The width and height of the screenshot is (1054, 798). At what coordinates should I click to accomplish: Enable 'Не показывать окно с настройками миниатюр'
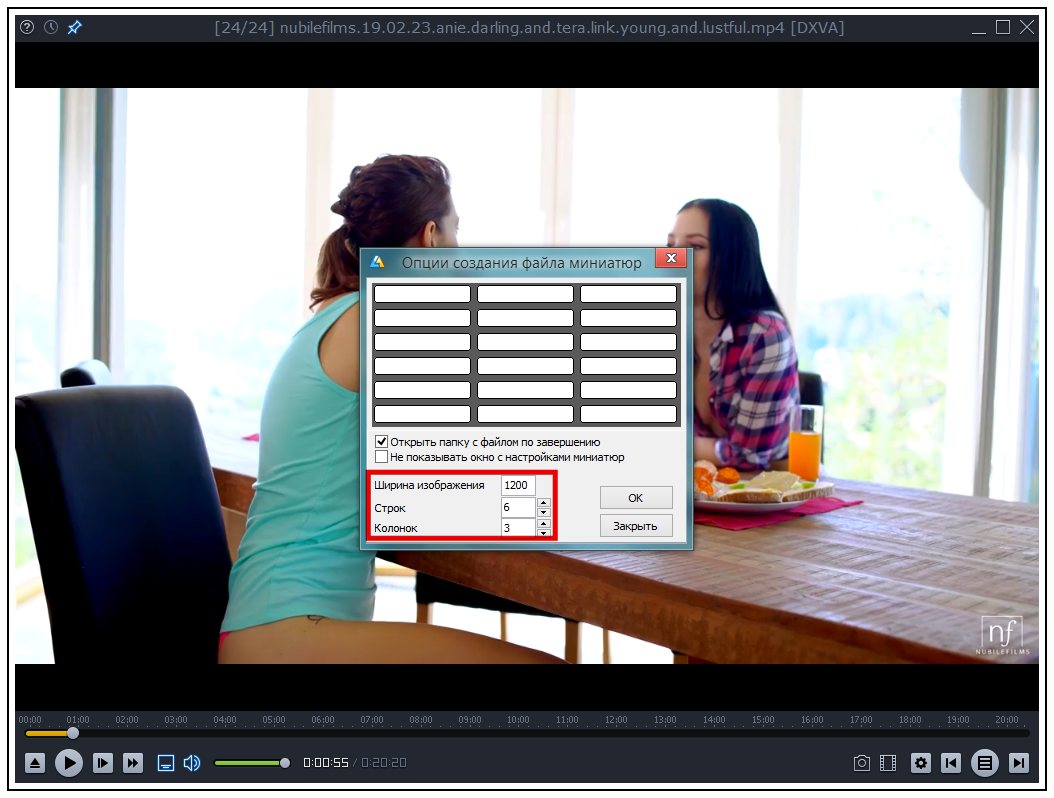[x=381, y=457]
